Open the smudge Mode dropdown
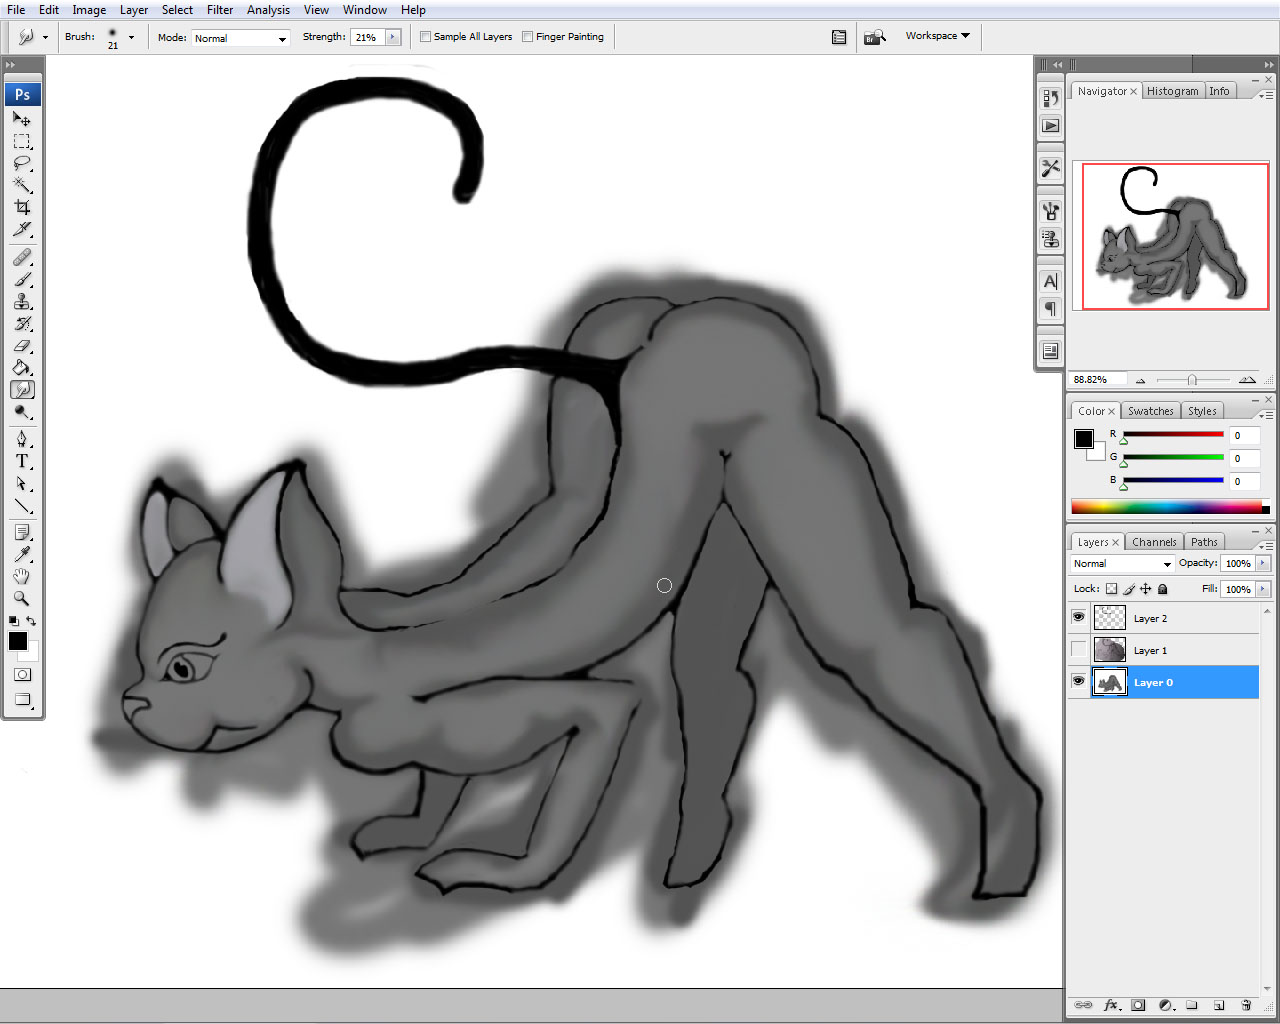This screenshot has width=1280, height=1024. point(241,38)
